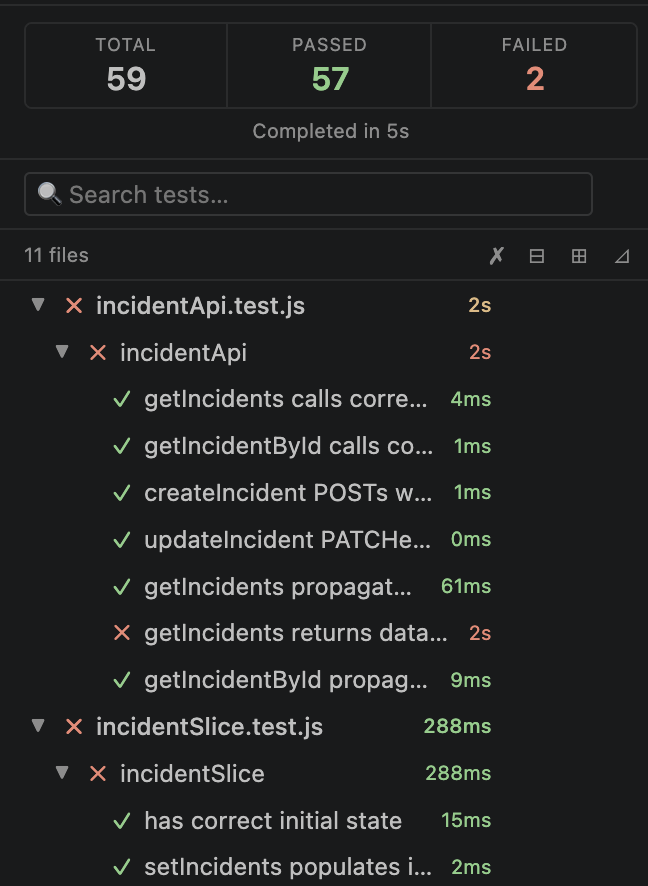Collapse the incidentApi suite group
Viewport: 648px width, 886px height.
[x=62, y=352]
